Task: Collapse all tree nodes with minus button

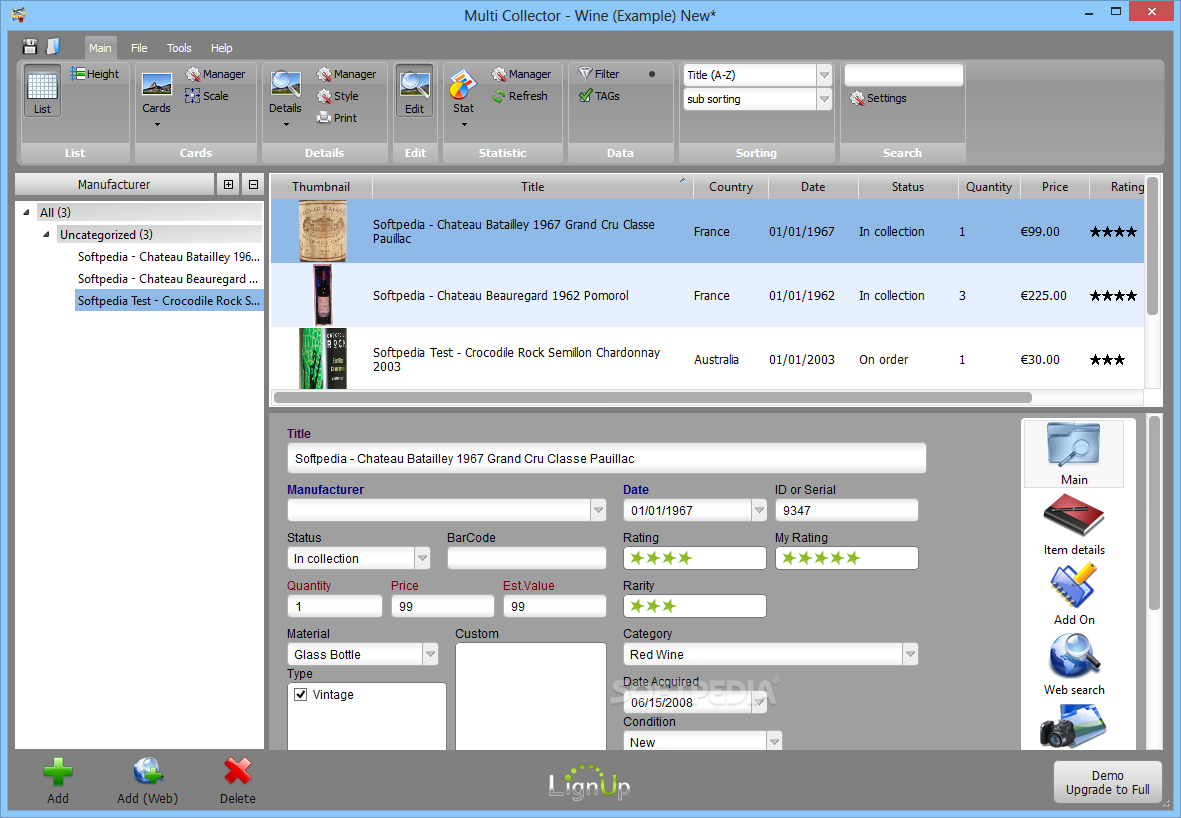Action: click(253, 185)
